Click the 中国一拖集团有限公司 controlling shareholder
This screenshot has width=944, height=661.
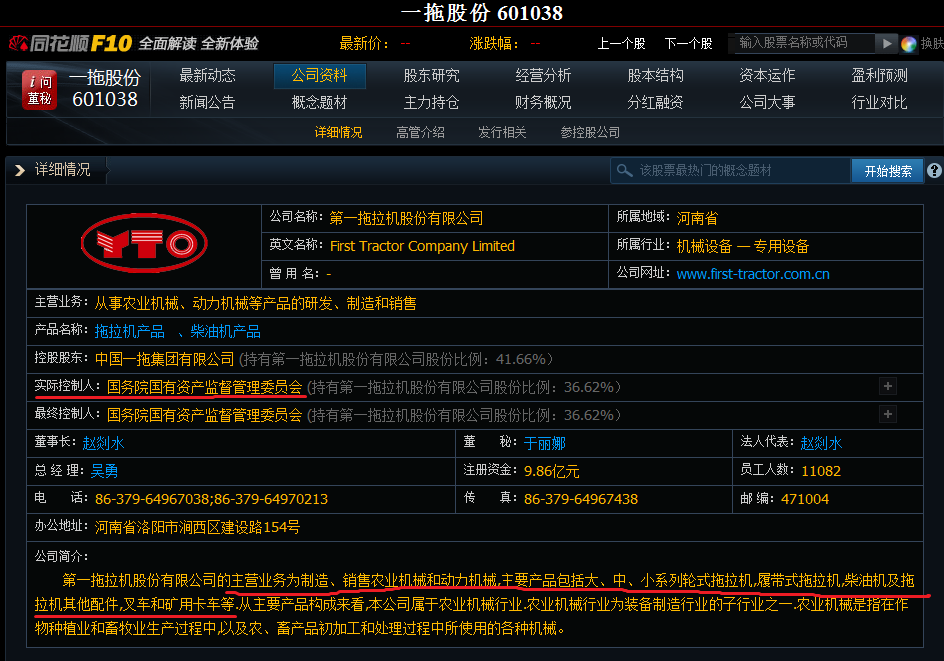[164, 359]
